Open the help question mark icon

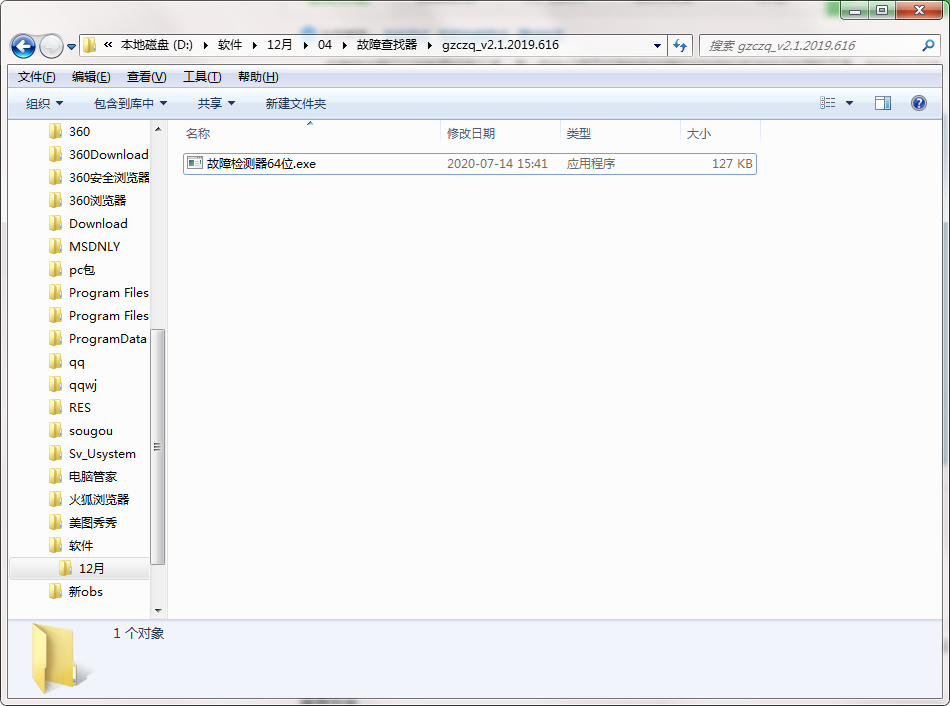[x=918, y=103]
